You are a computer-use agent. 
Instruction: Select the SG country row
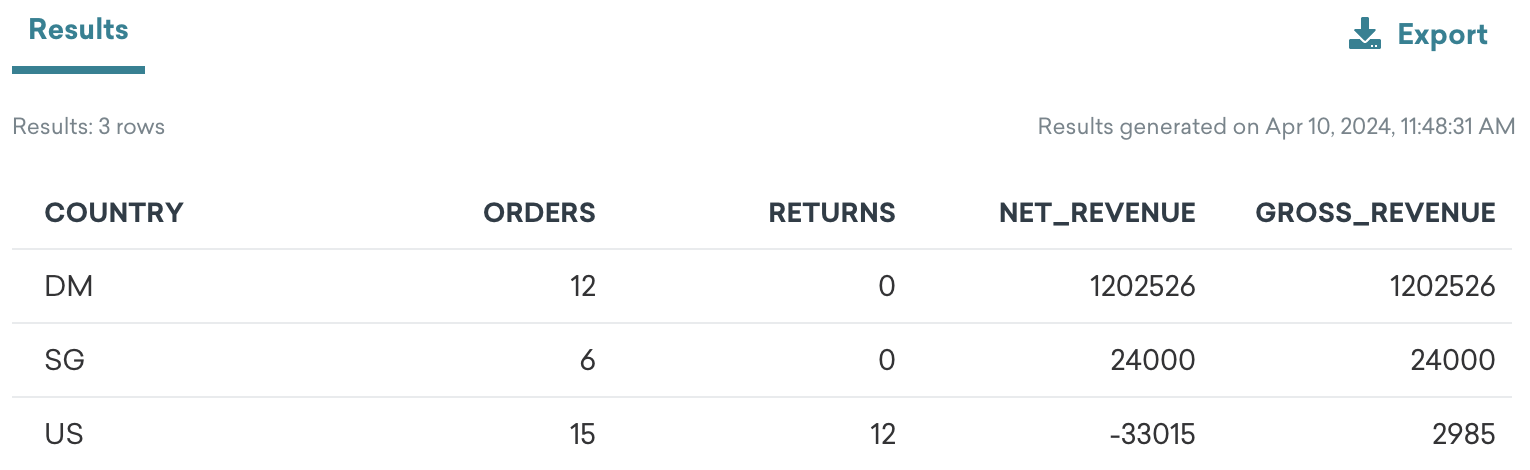[764, 360]
